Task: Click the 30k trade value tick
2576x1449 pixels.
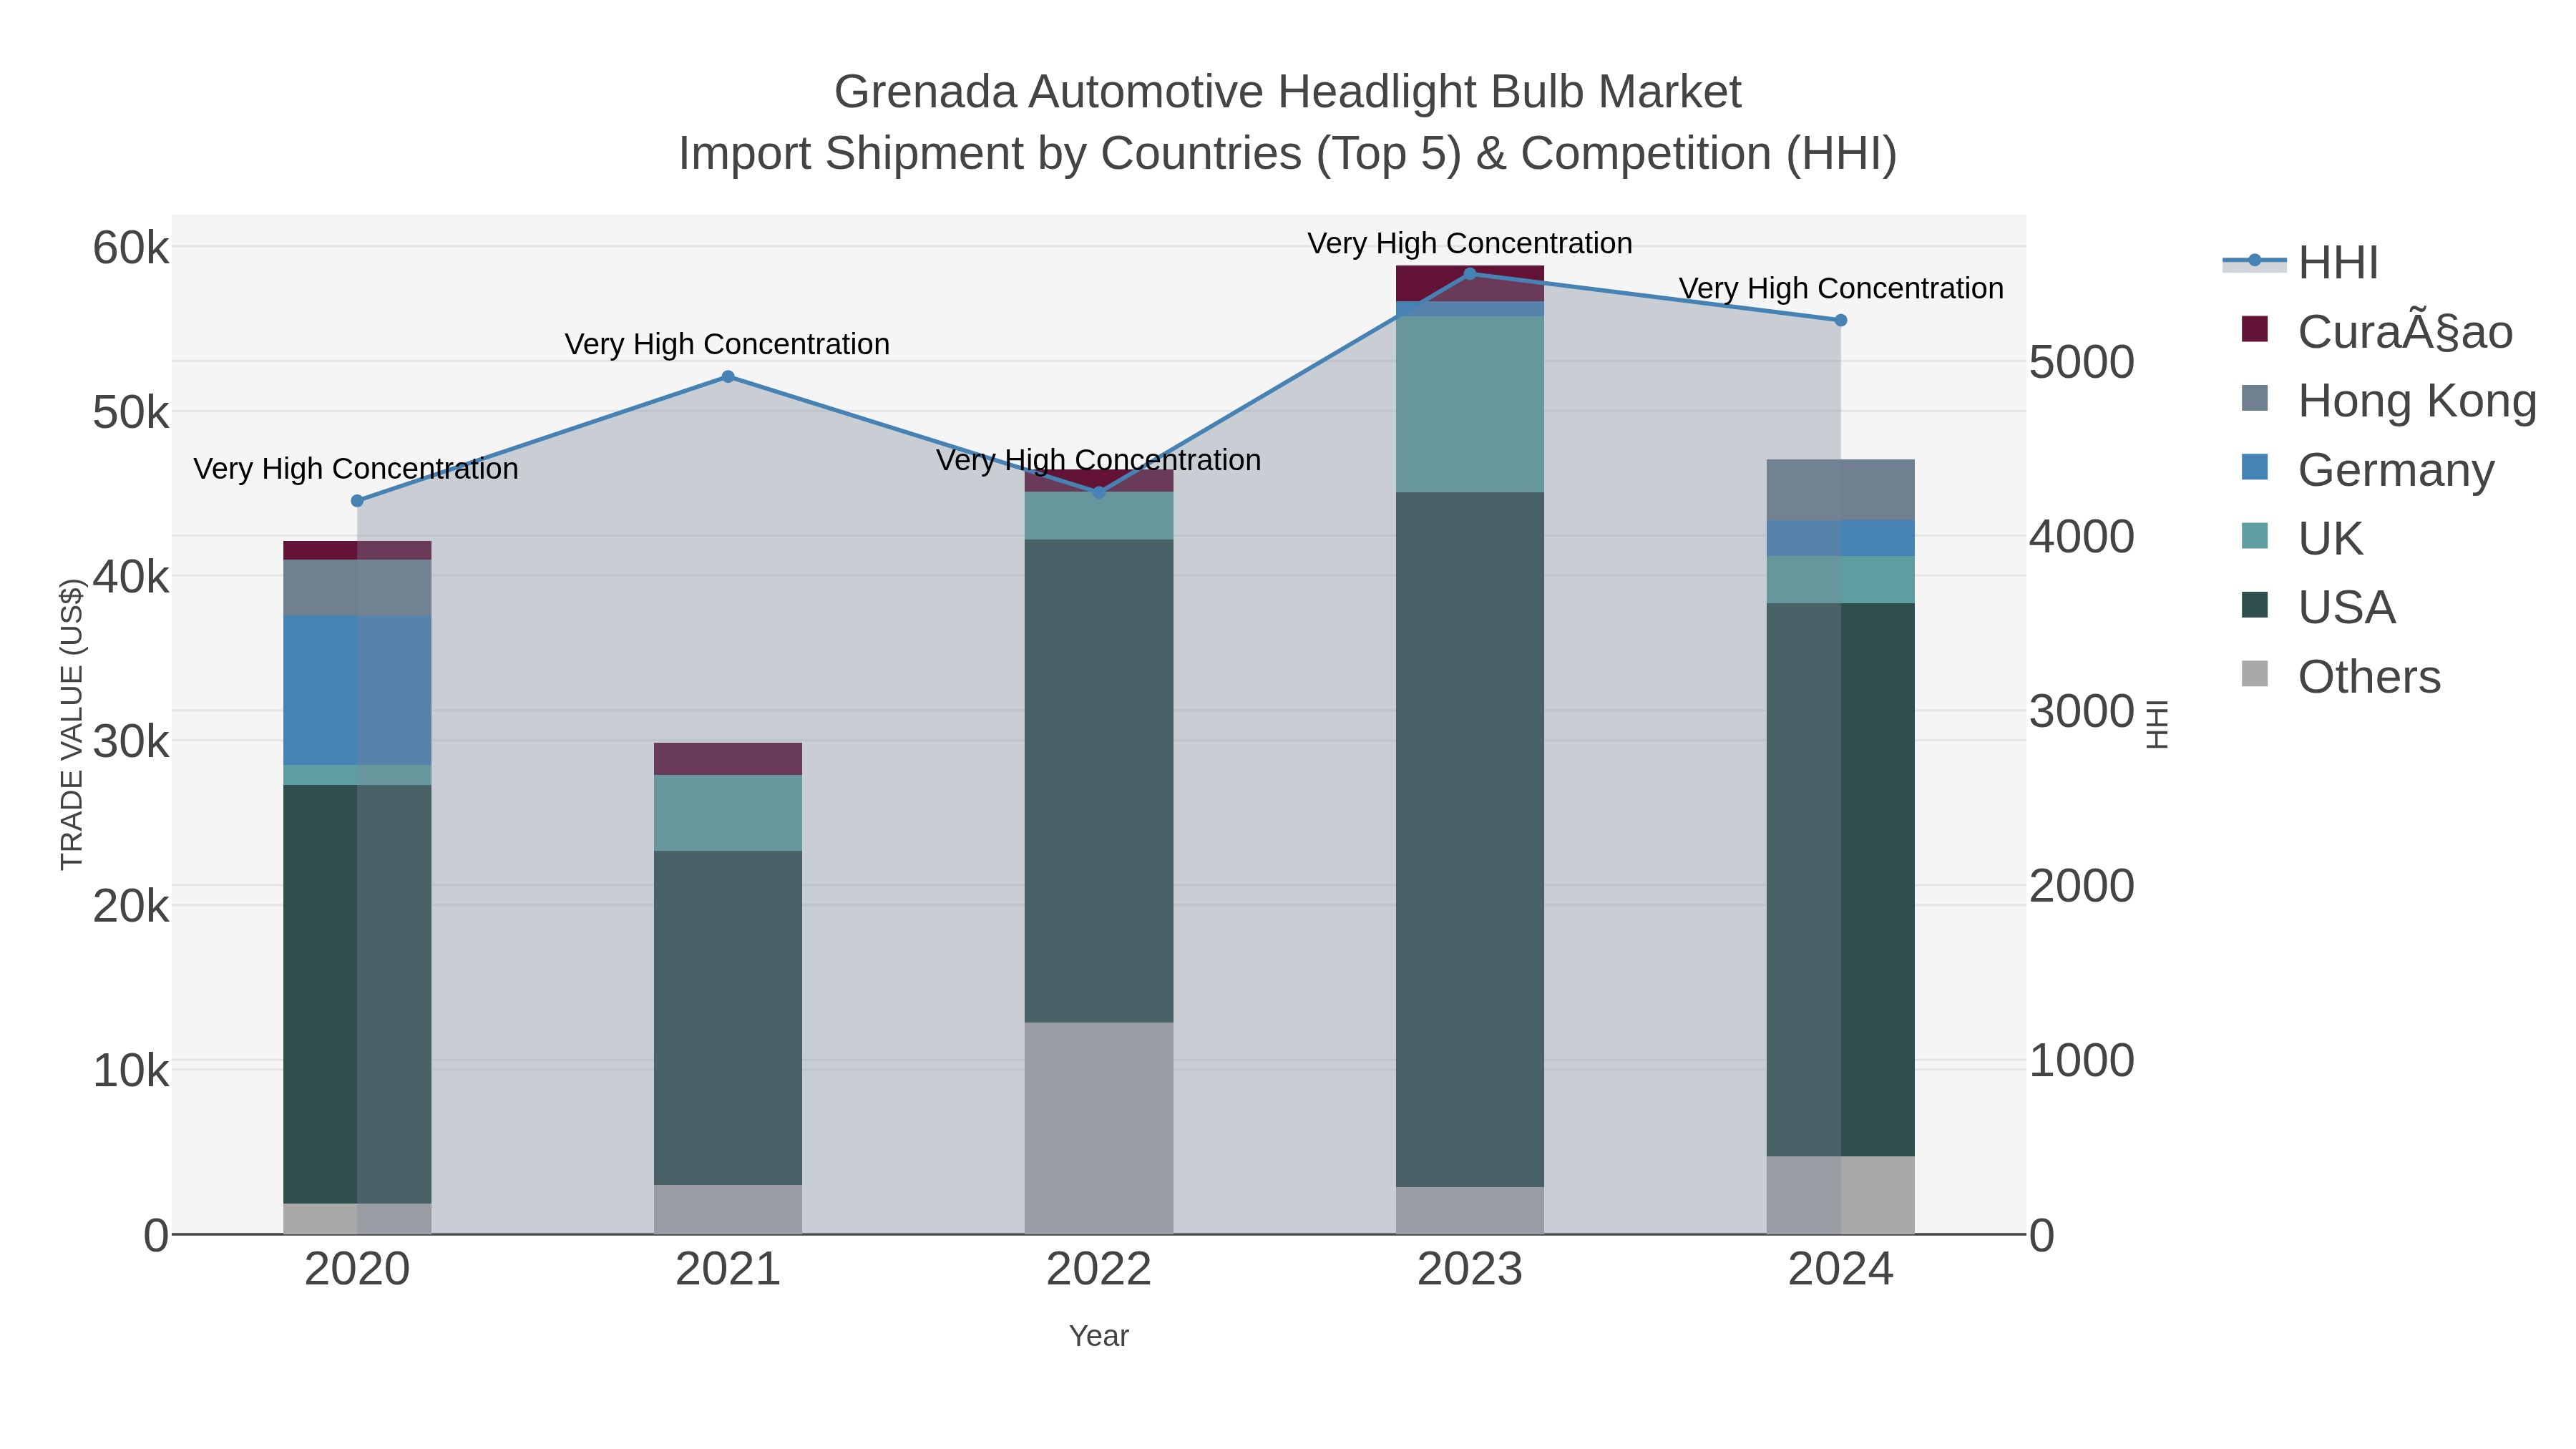Action: click(131, 742)
